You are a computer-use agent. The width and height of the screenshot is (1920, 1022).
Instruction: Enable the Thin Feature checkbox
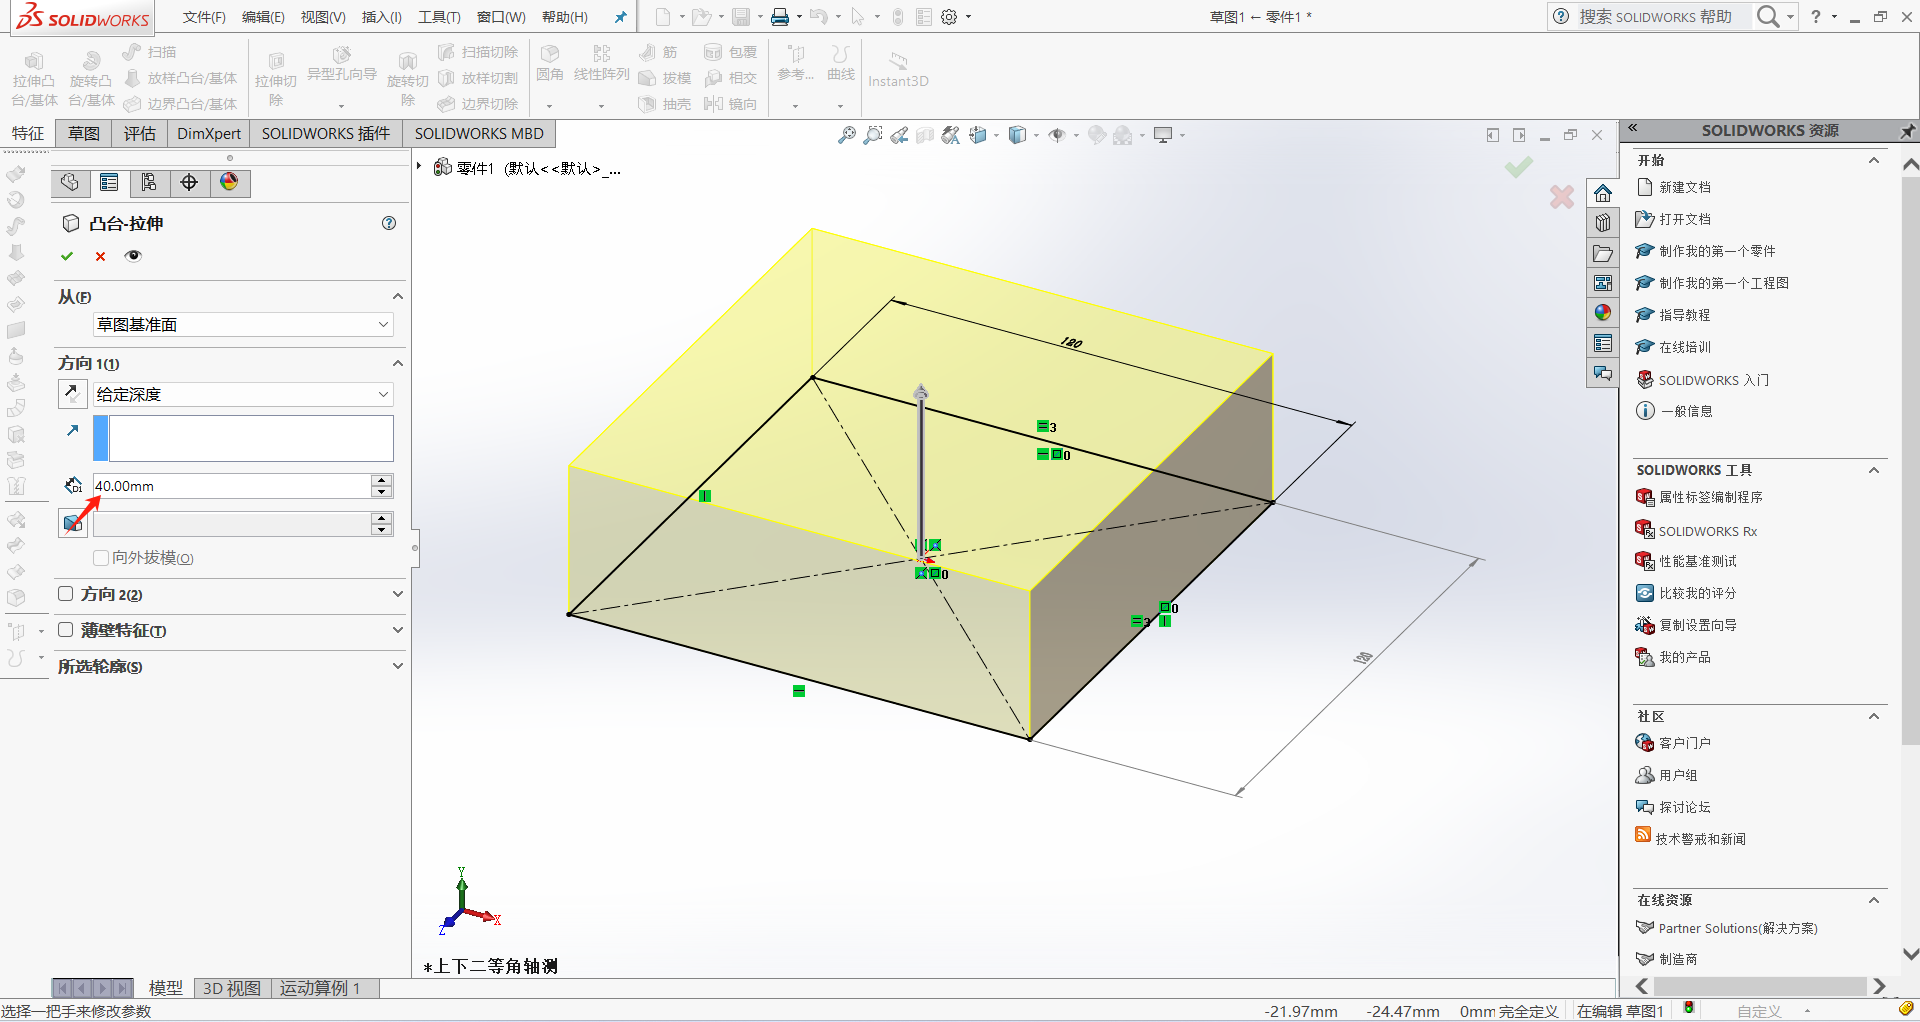click(x=66, y=630)
